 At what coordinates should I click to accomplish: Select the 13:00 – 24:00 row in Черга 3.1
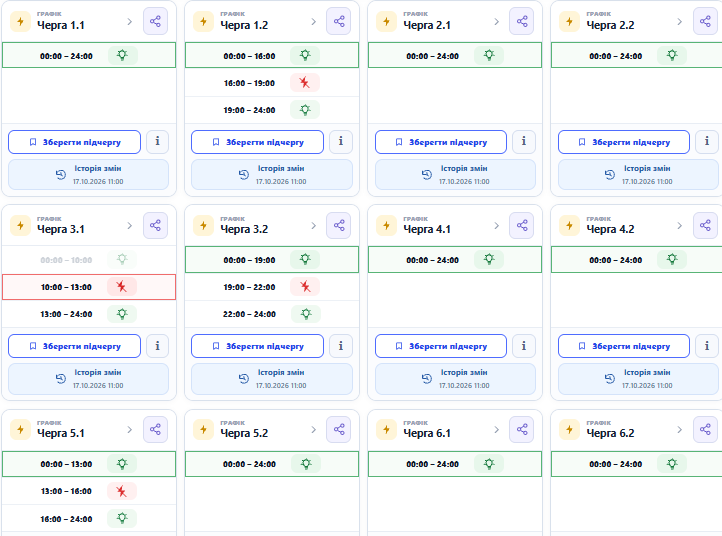pos(89,314)
